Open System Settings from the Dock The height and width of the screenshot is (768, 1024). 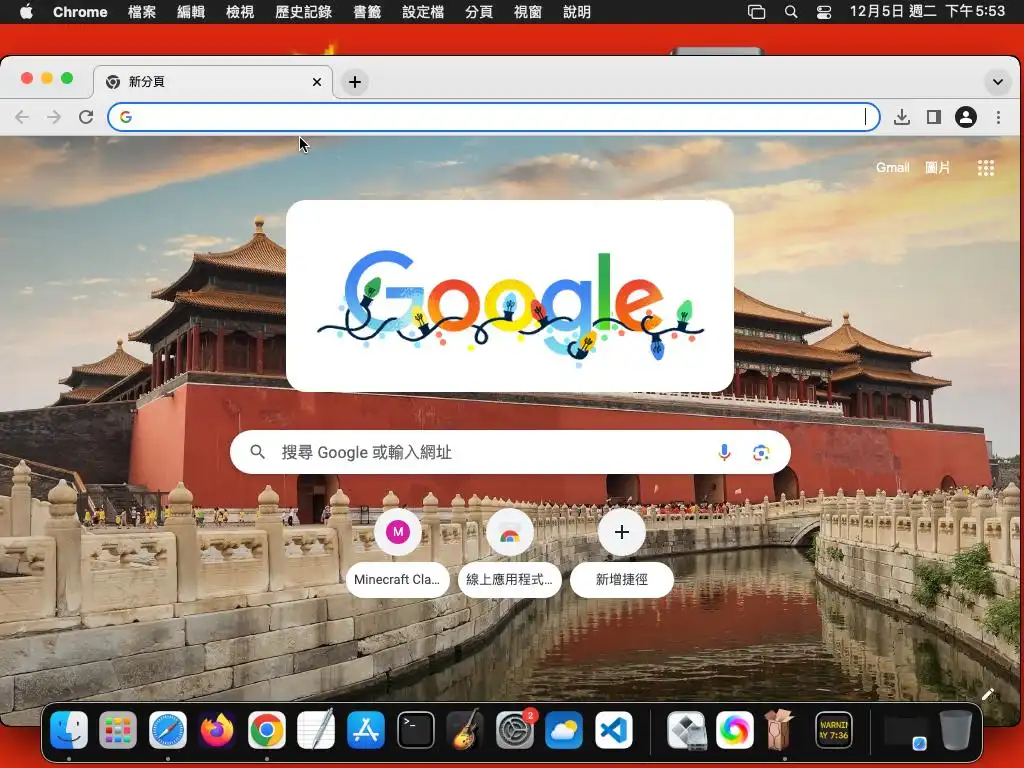tap(515, 729)
